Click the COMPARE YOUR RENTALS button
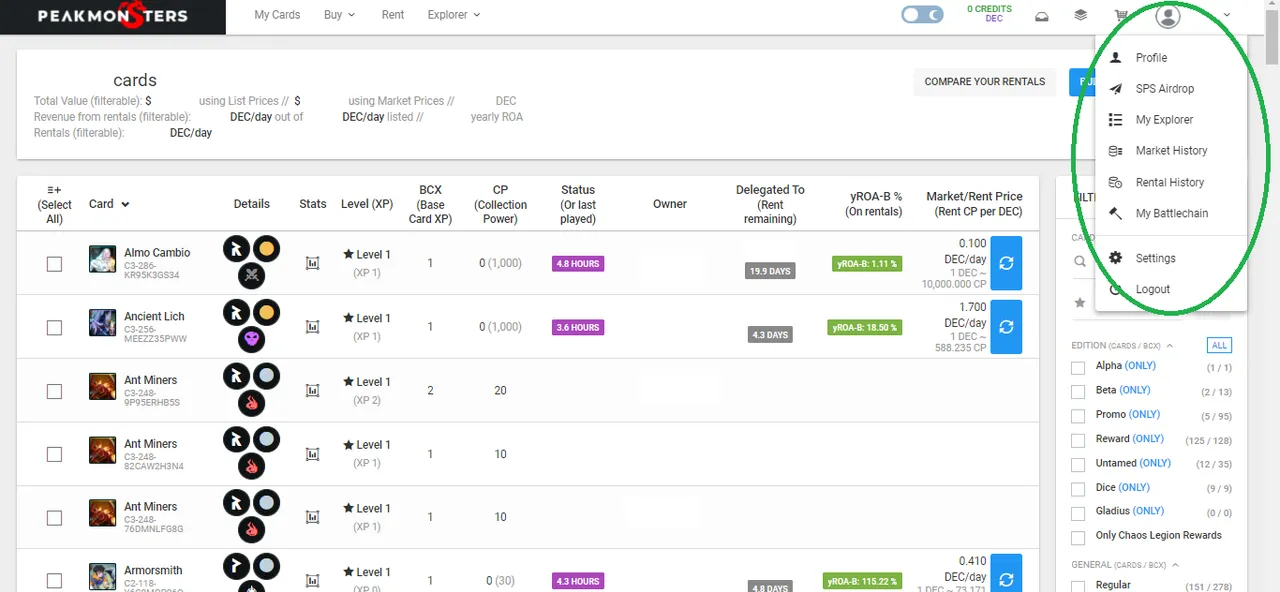This screenshot has height=592, width=1280. point(985,82)
